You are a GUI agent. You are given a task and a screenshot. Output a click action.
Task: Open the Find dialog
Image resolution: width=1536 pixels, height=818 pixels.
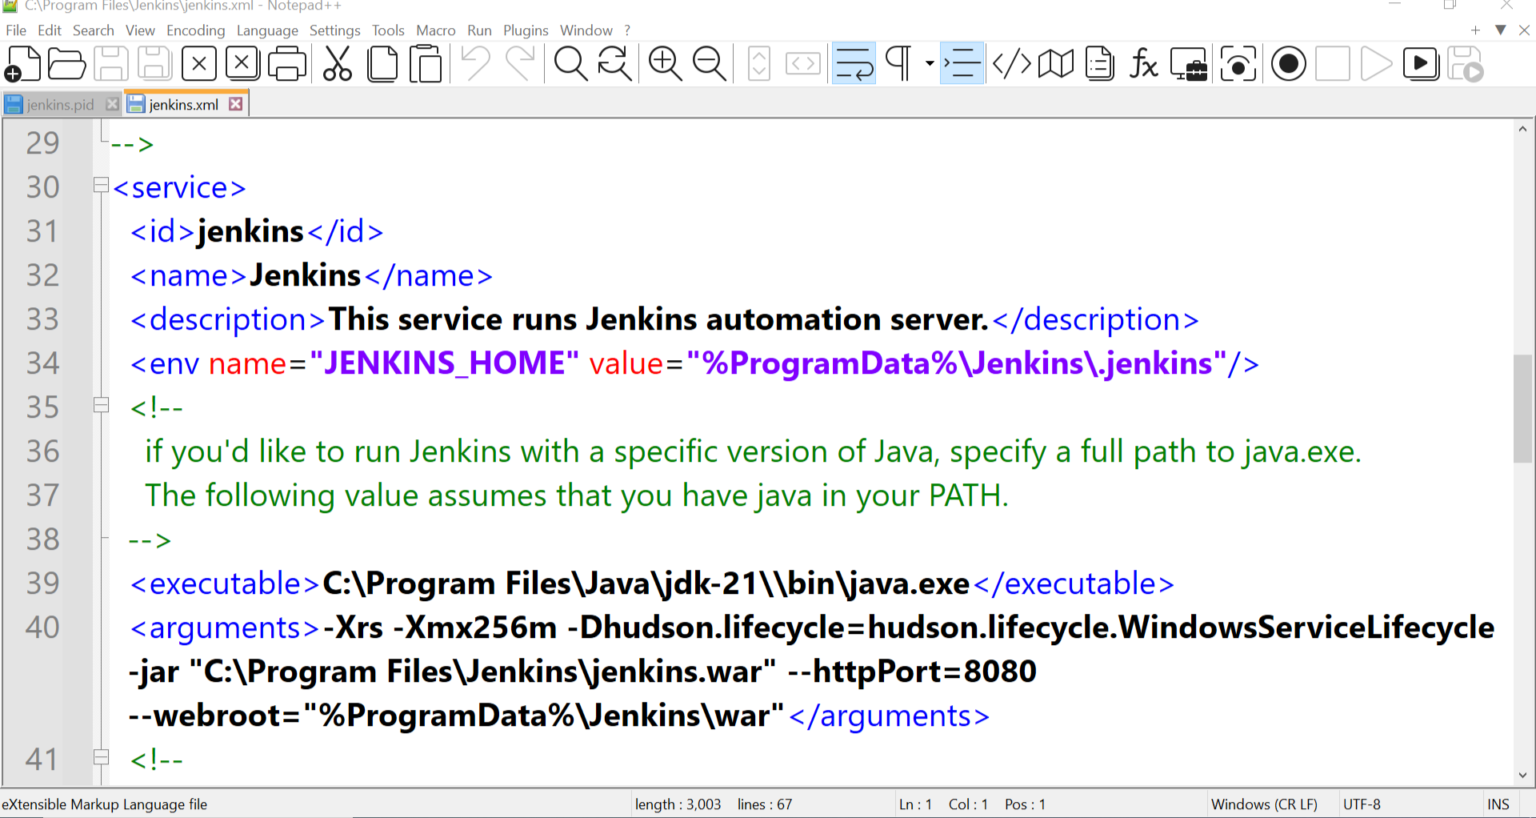tap(571, 63)
